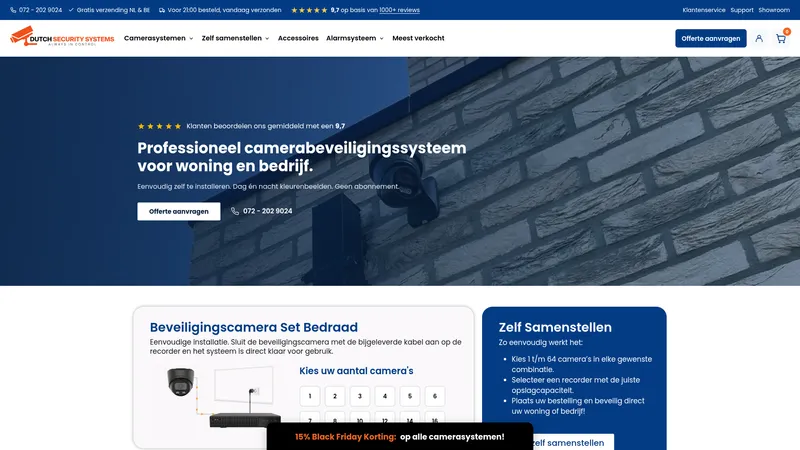Click the 15% Black Friday Korting banner

click(399, 437)
